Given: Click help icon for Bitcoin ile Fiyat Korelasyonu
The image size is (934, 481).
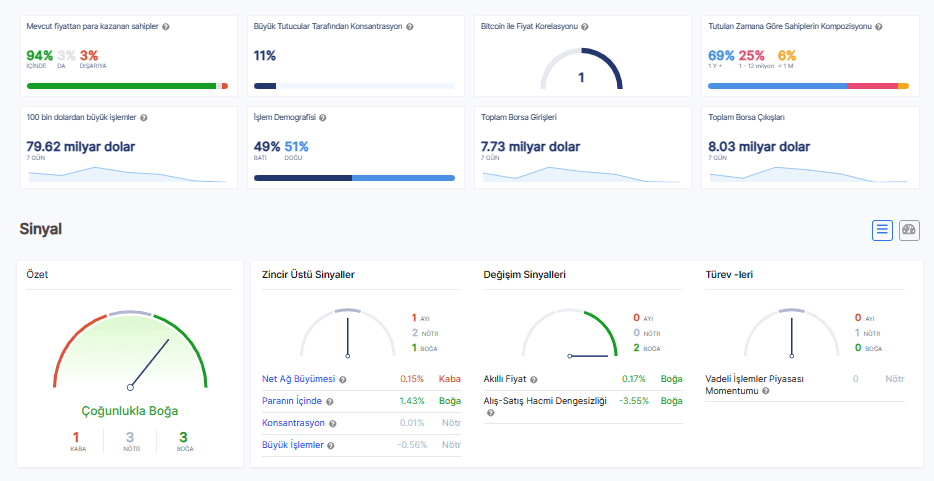Looking at the screenshot, I should click(585, 27).
